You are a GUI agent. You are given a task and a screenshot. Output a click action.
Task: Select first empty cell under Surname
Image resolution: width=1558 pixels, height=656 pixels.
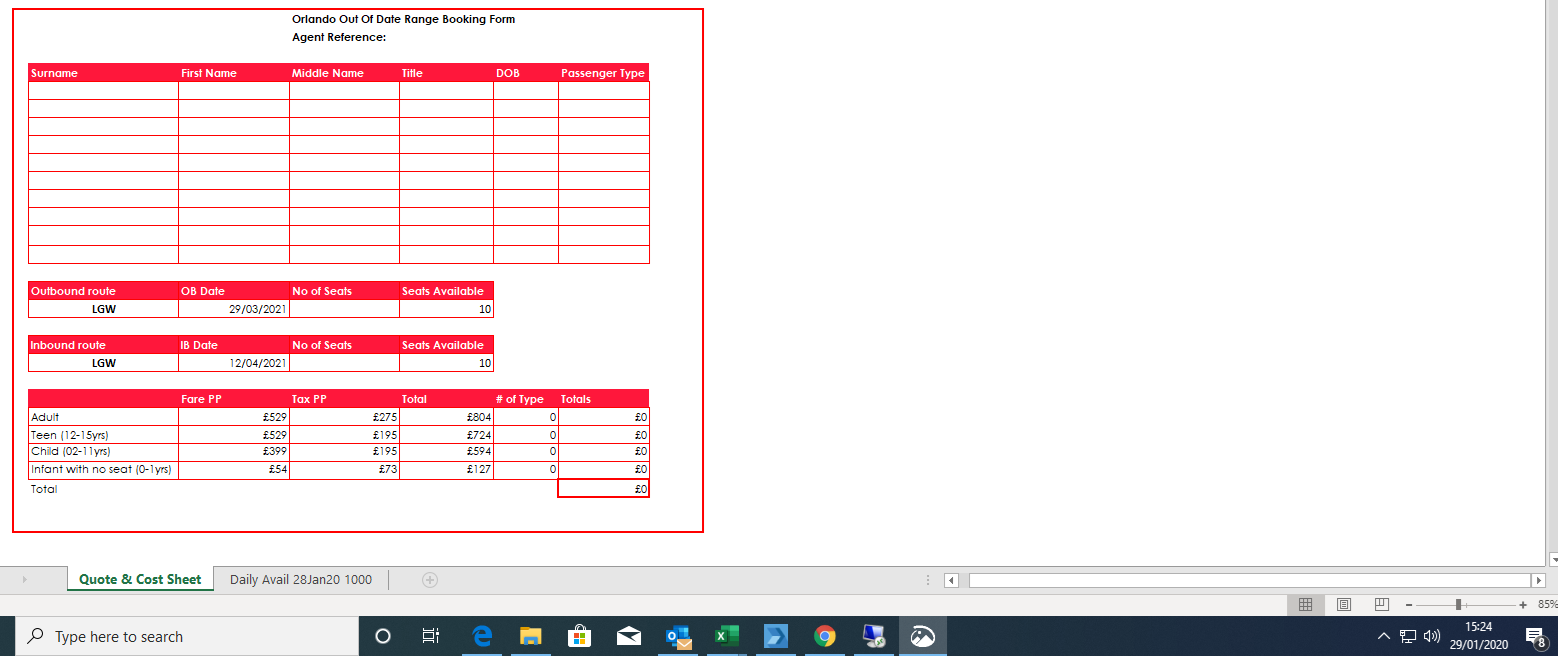[103, 91]
